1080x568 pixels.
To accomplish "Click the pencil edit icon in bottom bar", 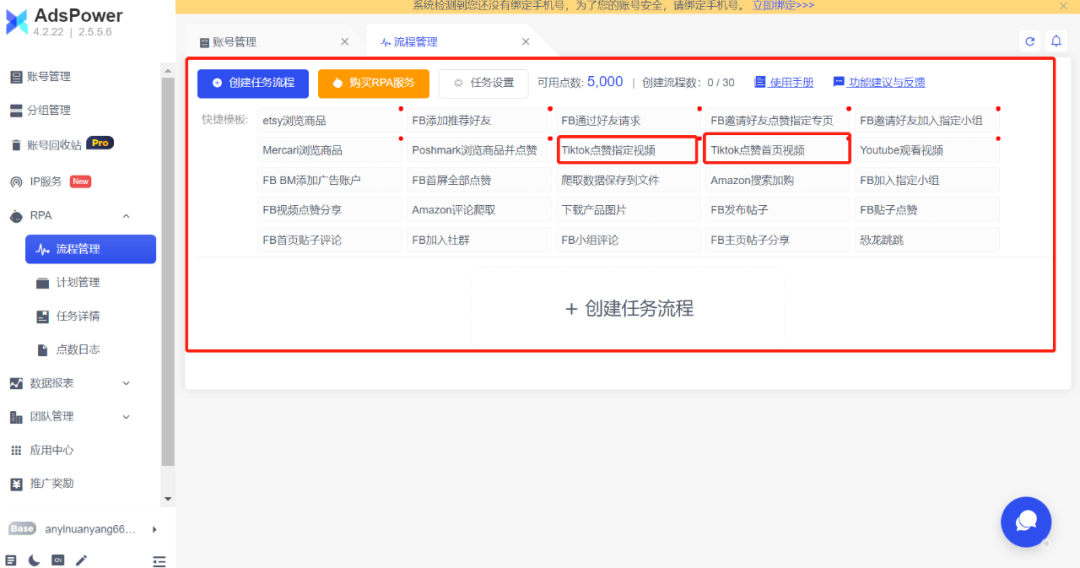I will click(x=81, y=560).
